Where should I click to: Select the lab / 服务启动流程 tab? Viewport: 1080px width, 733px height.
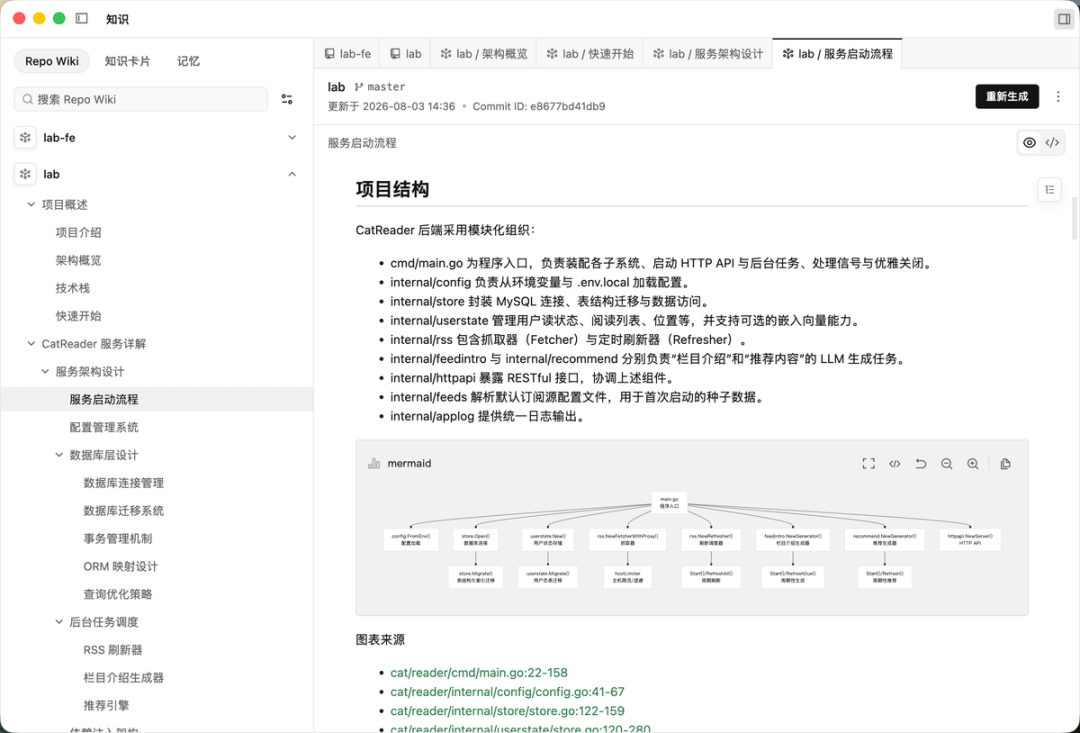coord(837,54)
